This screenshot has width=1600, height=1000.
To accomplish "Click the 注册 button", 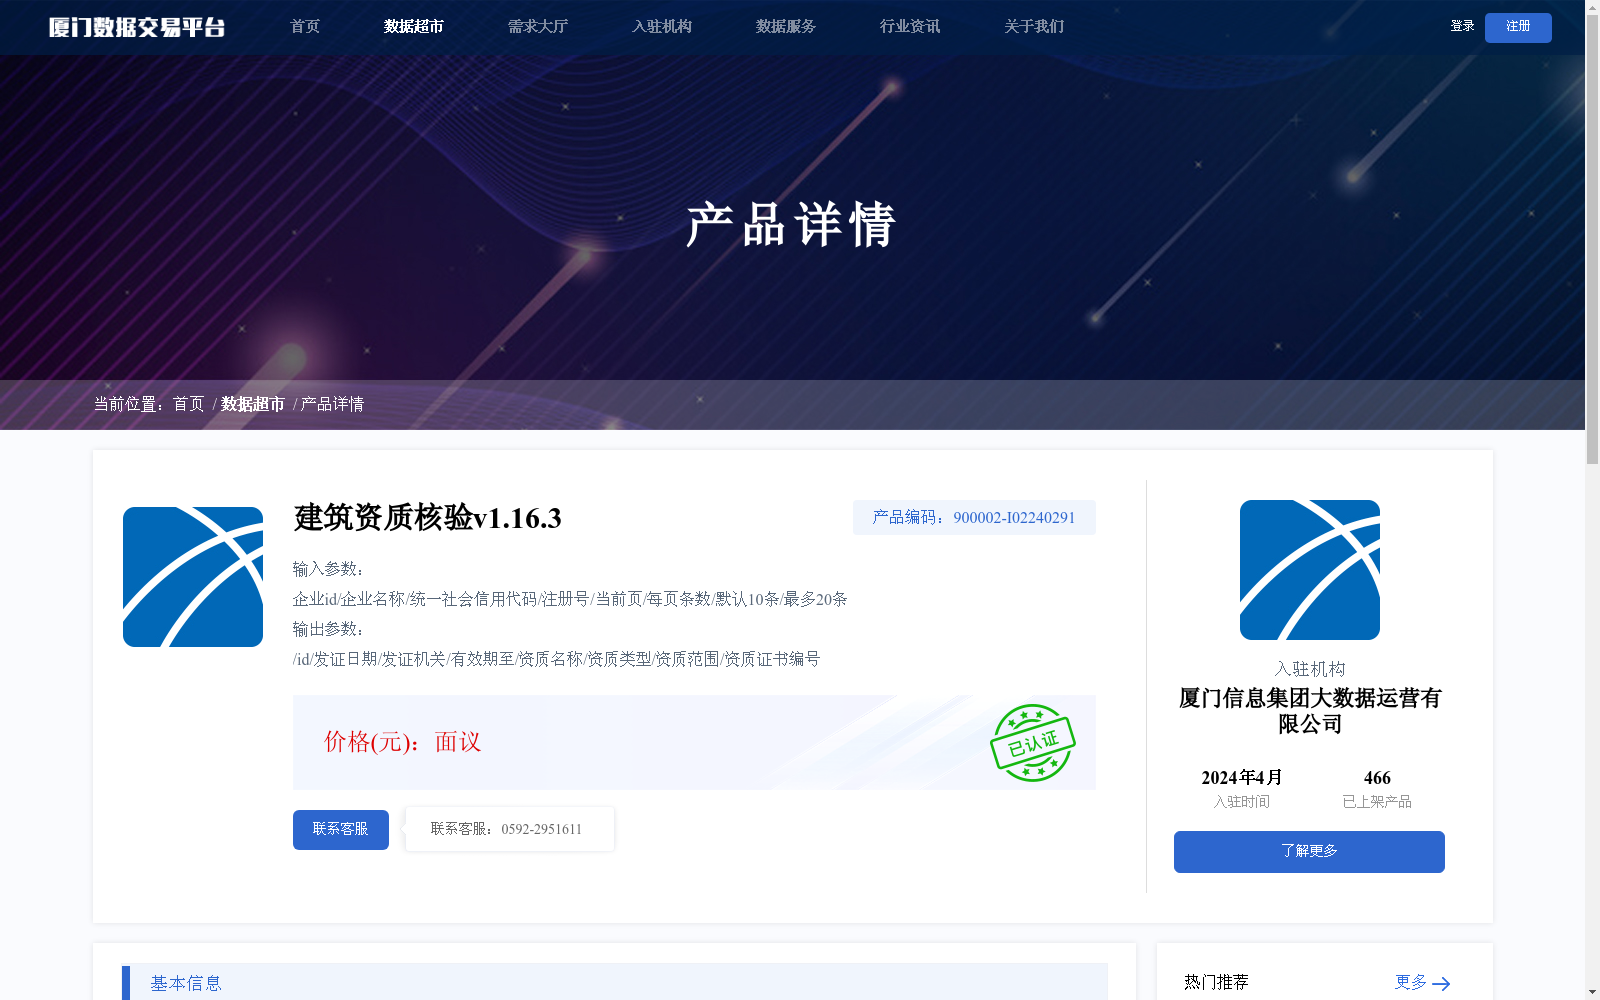I will pos(1518,27).
